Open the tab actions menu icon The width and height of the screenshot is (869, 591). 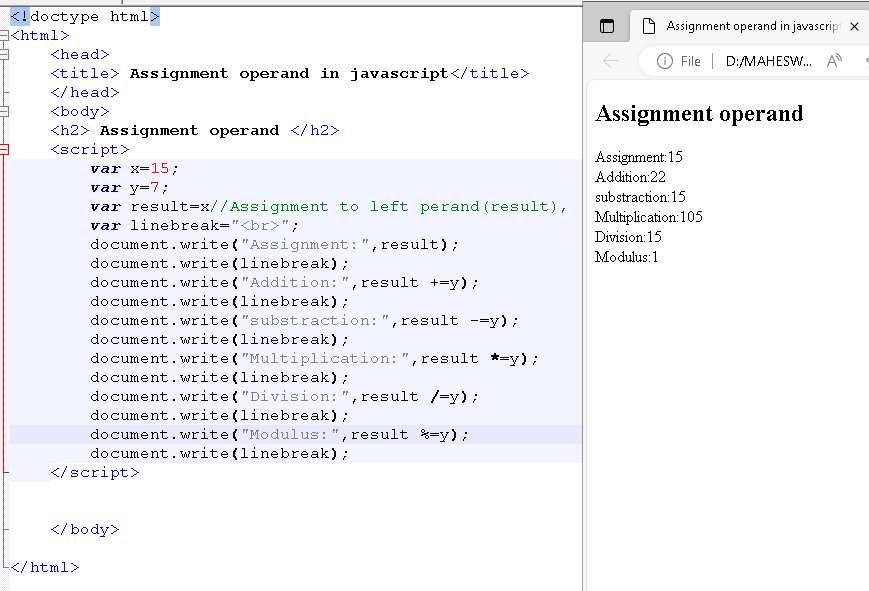click(607, 27)
